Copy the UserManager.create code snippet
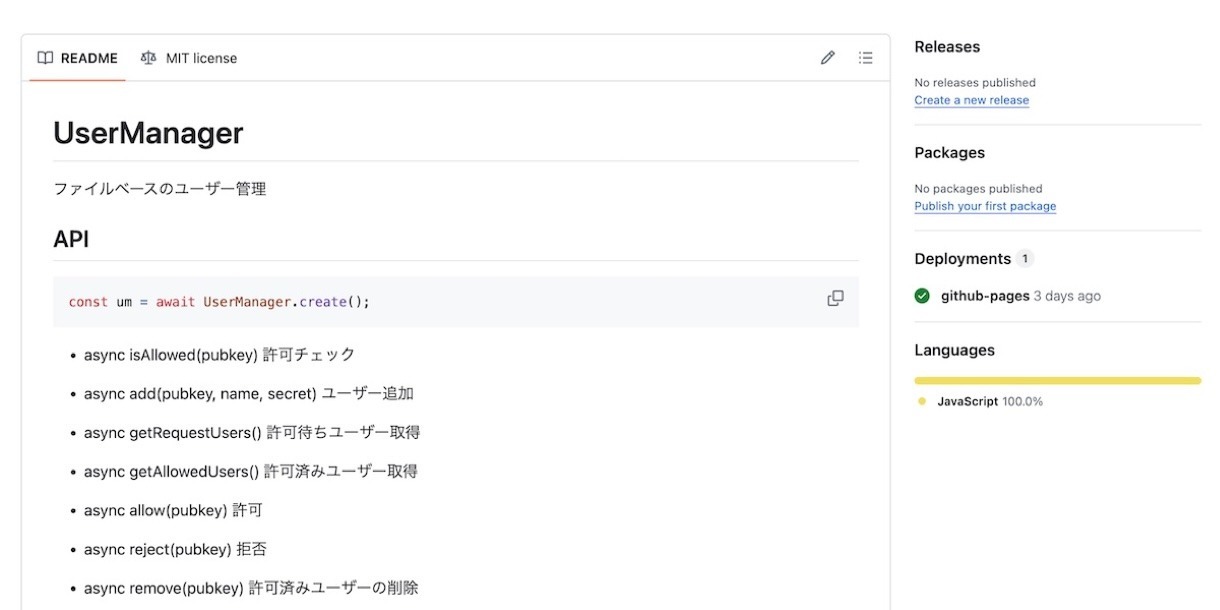The height and width of the screenshot is (610, 1220). (835, 299)
